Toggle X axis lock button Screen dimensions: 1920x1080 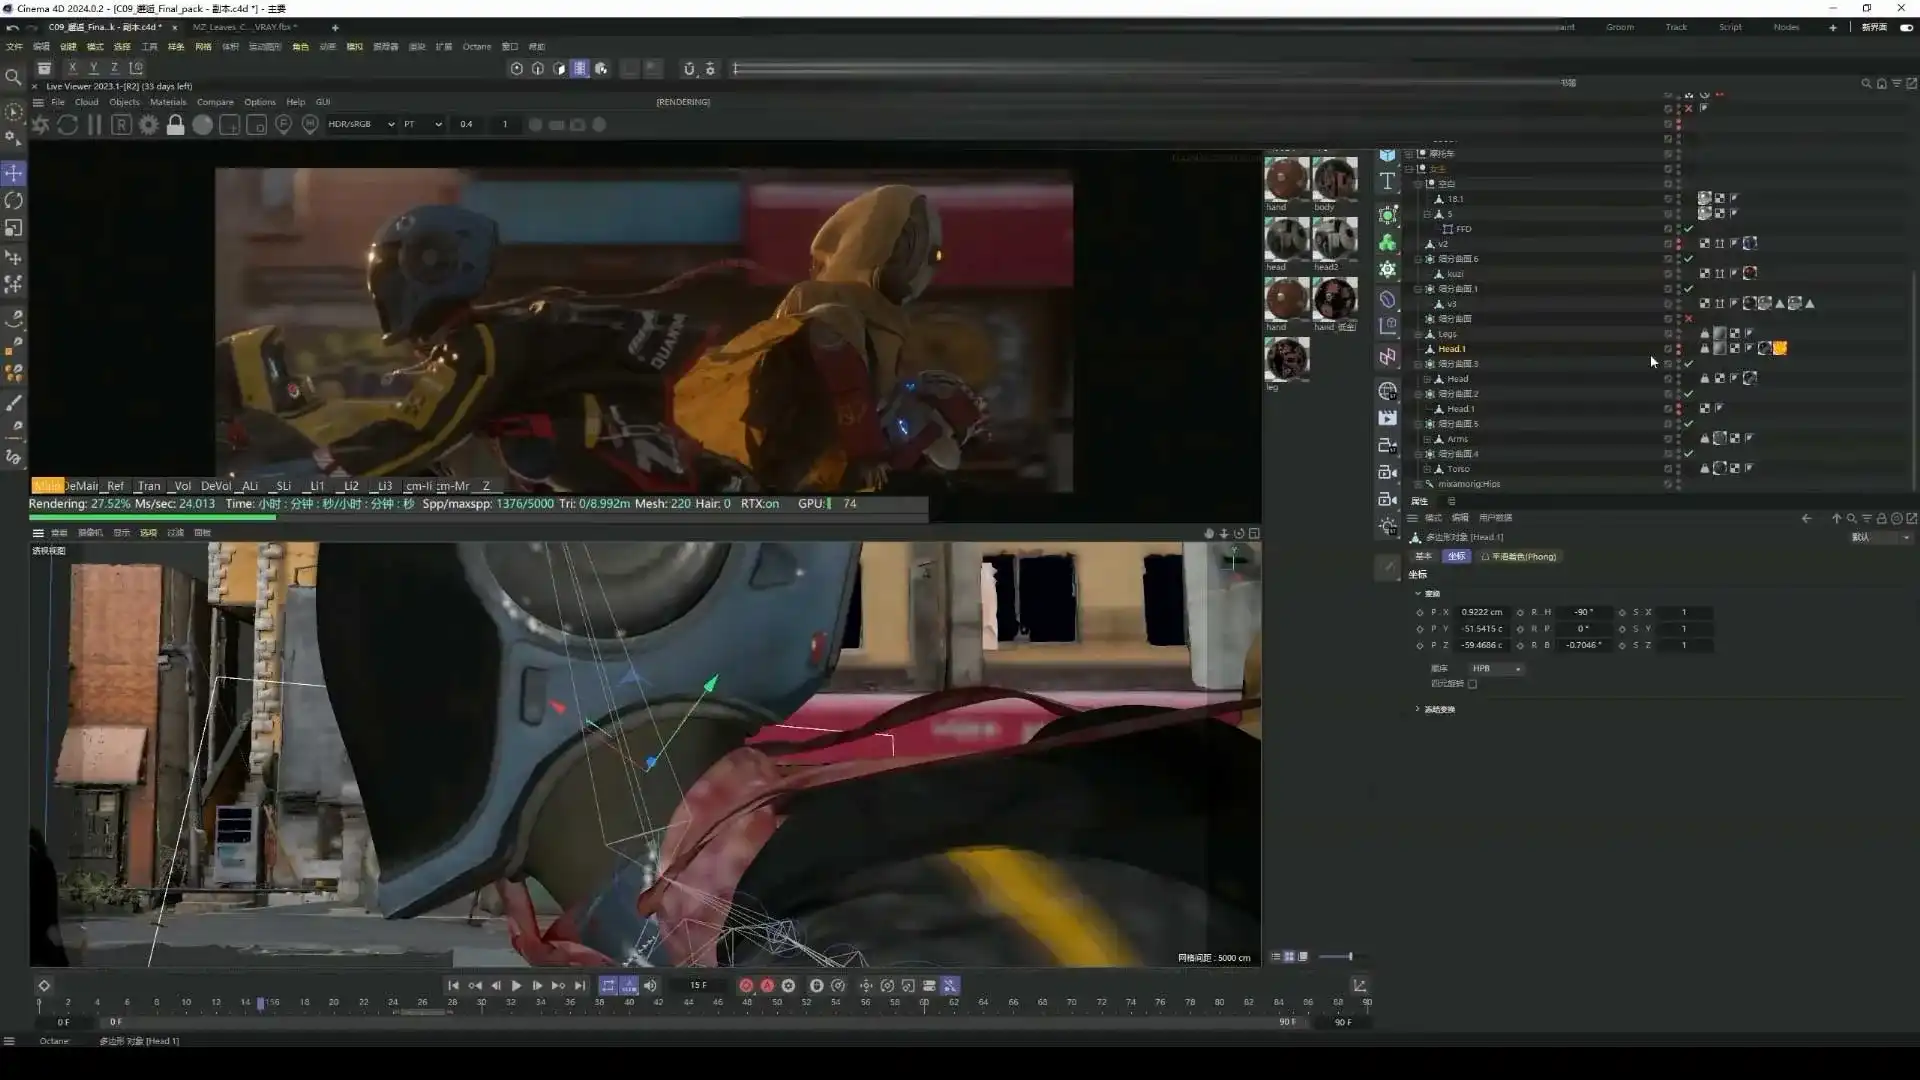[72, 68]
